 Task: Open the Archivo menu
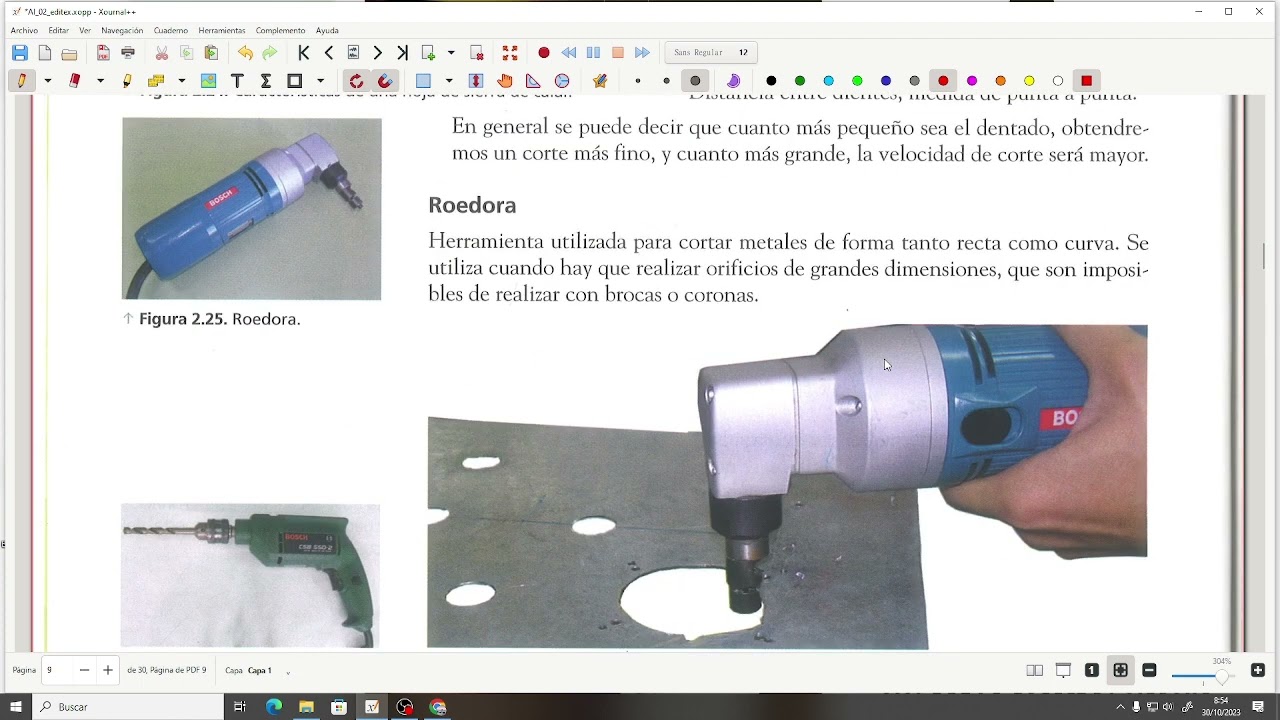coord(24,31)
